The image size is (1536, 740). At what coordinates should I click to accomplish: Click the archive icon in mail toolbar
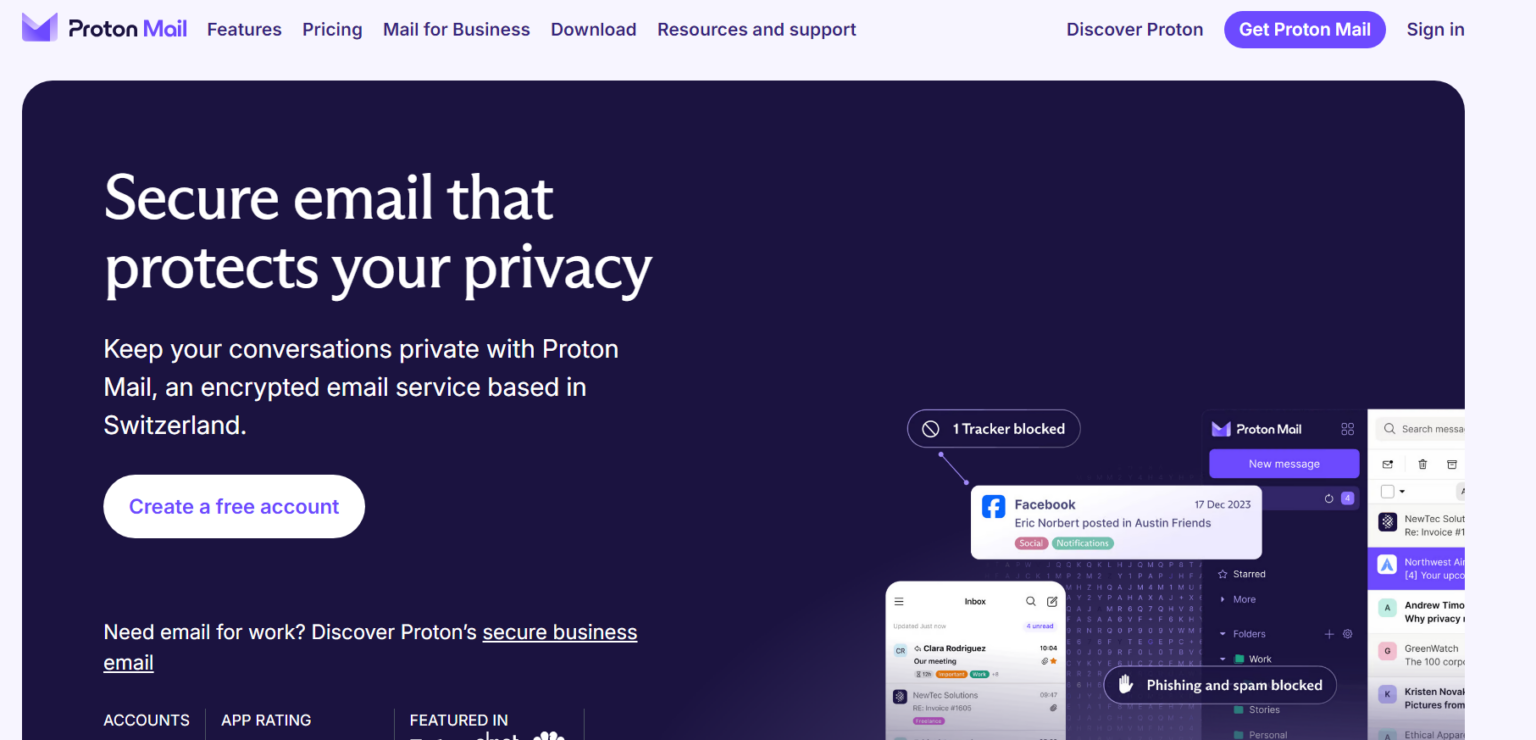(x=1452, y=464)
